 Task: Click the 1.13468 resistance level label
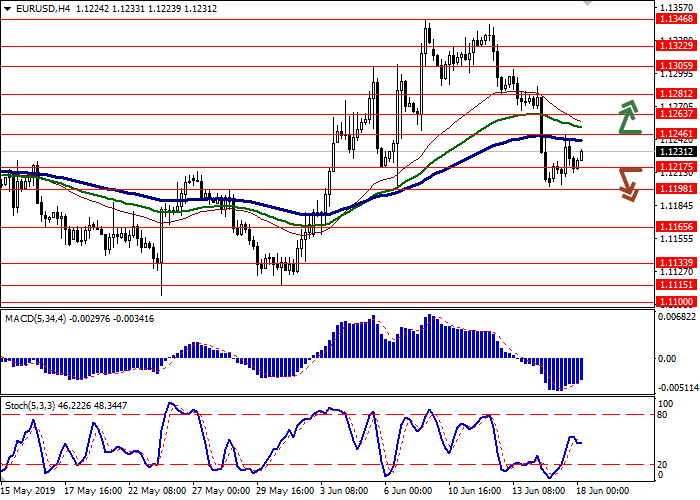676,46
